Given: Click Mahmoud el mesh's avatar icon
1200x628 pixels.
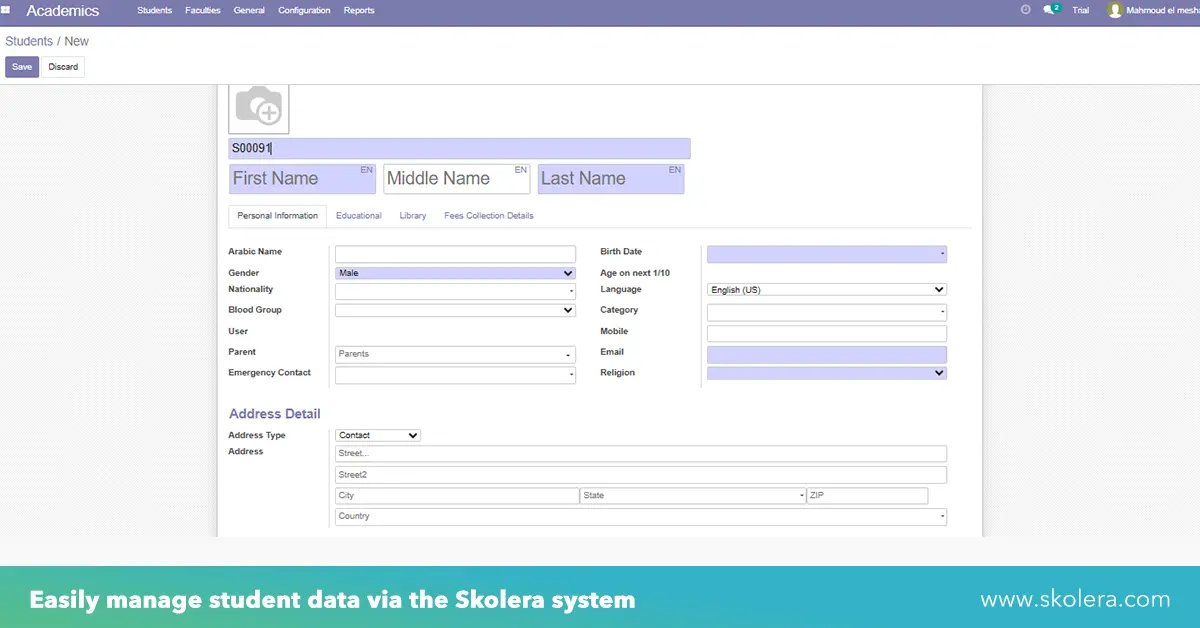Looking at the screenshot, I should point(1115,11).
